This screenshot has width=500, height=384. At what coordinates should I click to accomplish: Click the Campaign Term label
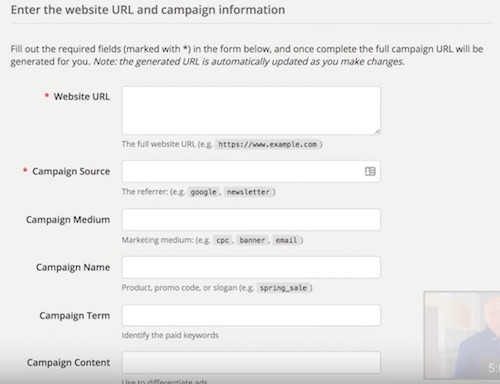(x=75, y=315)
